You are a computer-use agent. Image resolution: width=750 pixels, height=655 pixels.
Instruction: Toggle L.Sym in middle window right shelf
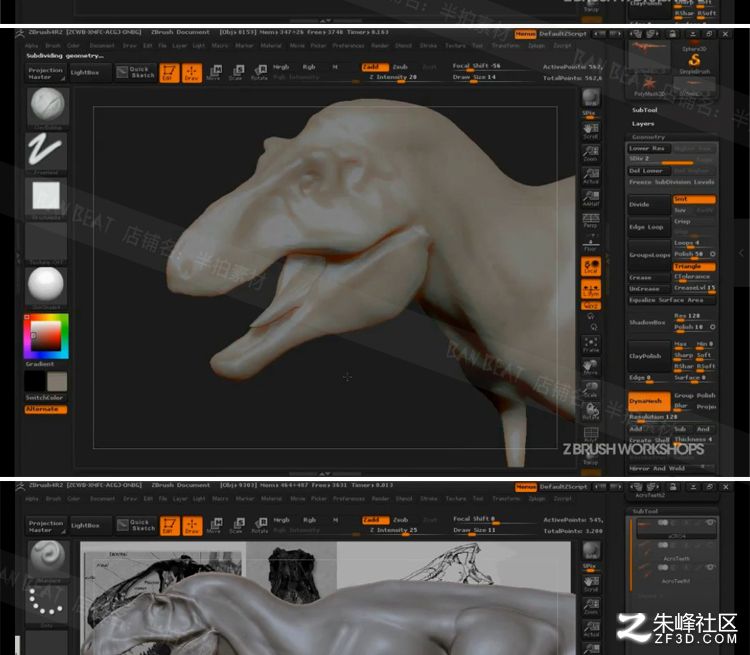(591, 289)
